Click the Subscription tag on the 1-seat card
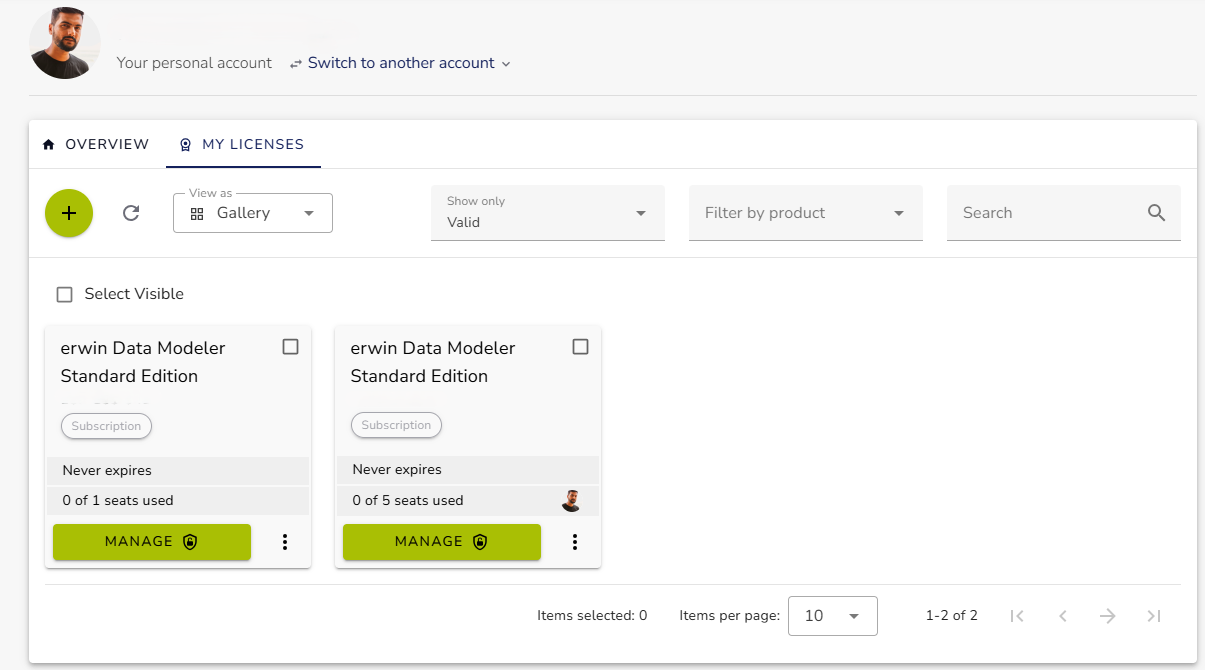The height and width of the screenshot is (670, 1205). coord(106,426)
